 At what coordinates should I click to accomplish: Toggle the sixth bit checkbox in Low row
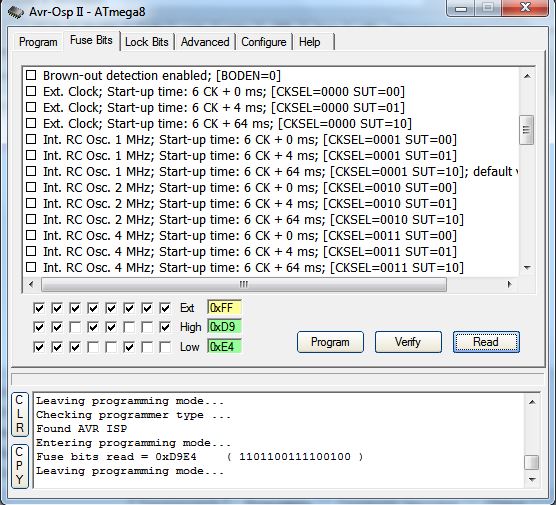click(129, 347)
